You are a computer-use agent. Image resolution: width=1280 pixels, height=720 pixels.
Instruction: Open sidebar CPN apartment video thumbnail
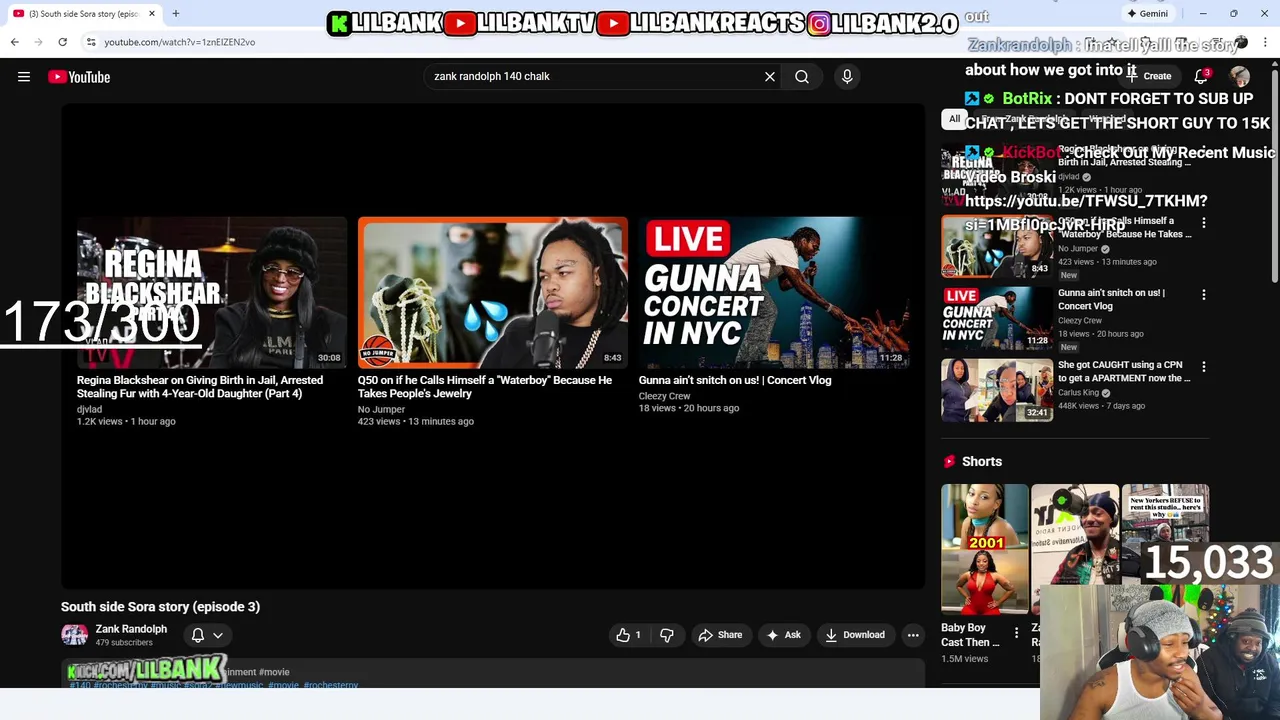point(997,390)
